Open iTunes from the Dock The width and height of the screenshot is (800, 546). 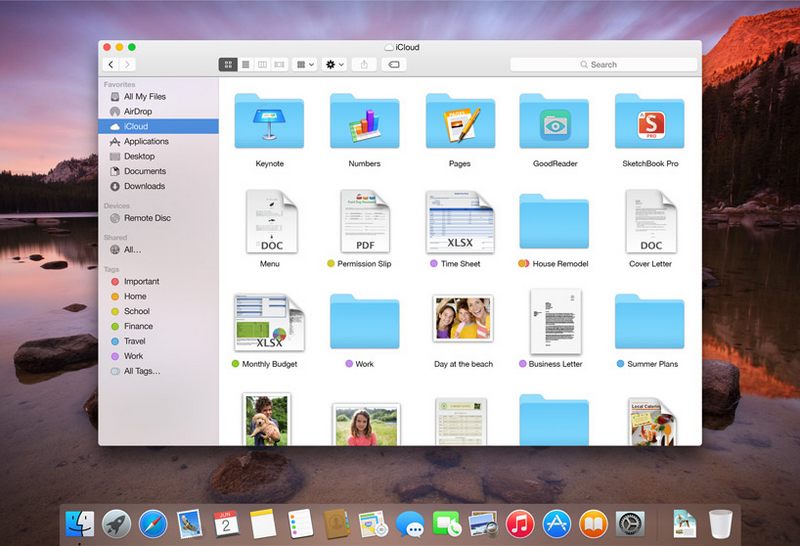tap(520, 524)
